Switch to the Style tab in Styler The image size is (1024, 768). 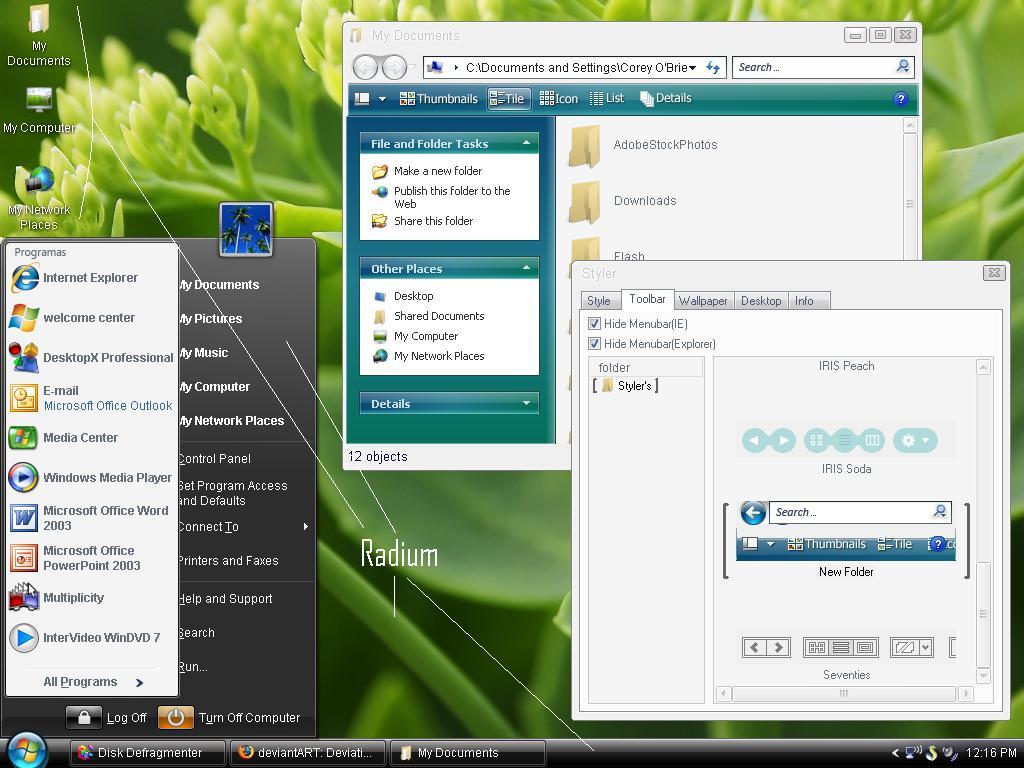coord(598,300)
